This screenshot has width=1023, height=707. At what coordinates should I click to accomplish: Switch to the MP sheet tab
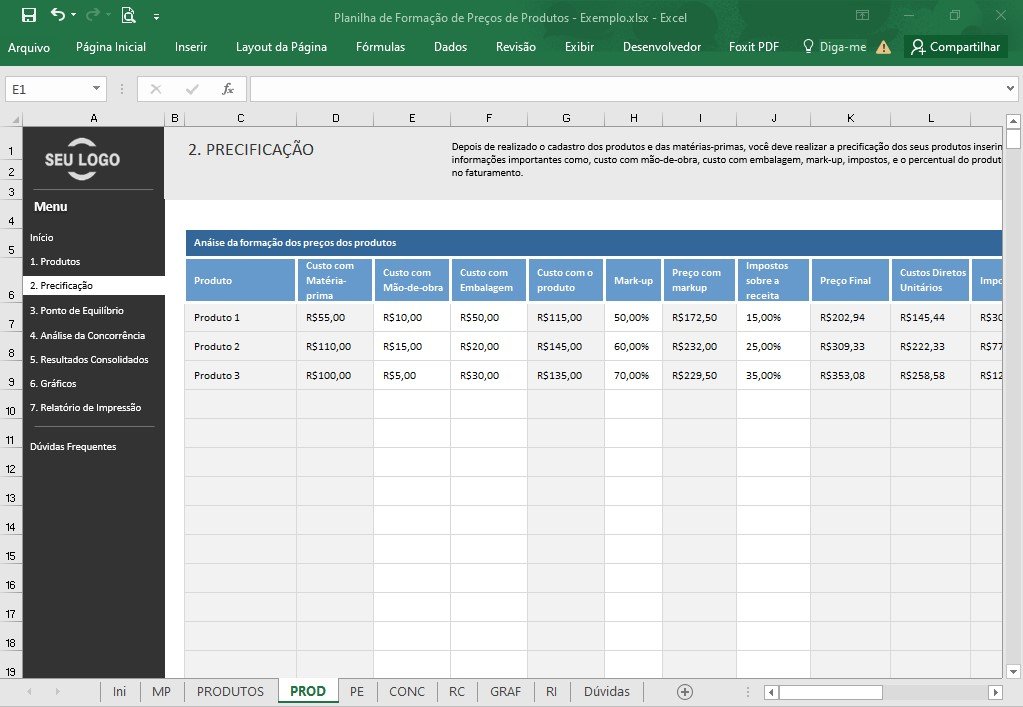(161, 691)
